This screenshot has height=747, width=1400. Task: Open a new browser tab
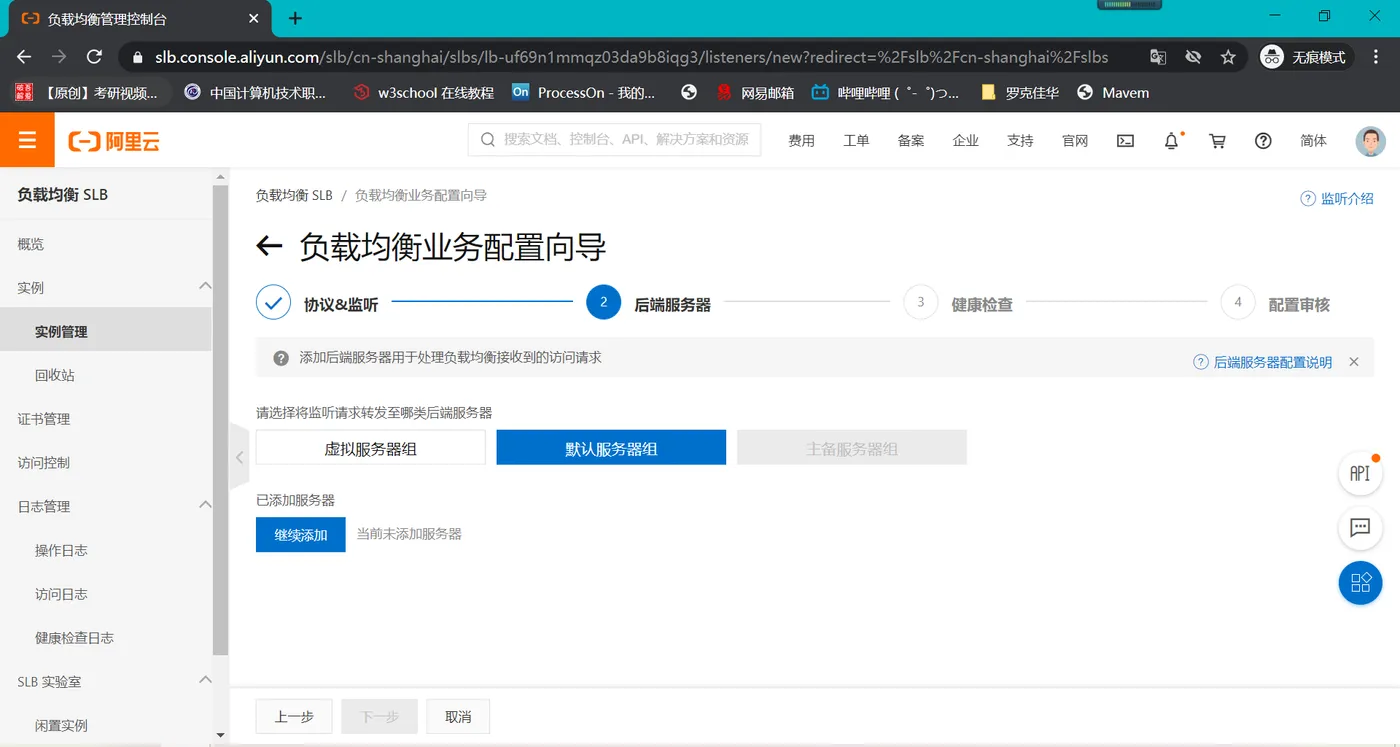coord(295,18)
